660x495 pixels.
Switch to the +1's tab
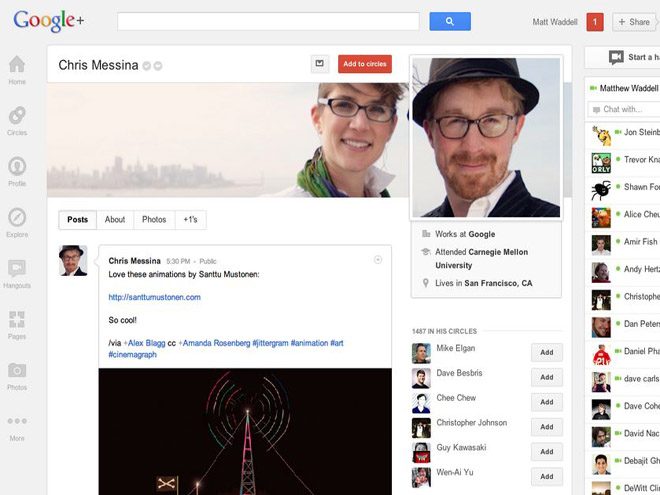coord(190,220)
